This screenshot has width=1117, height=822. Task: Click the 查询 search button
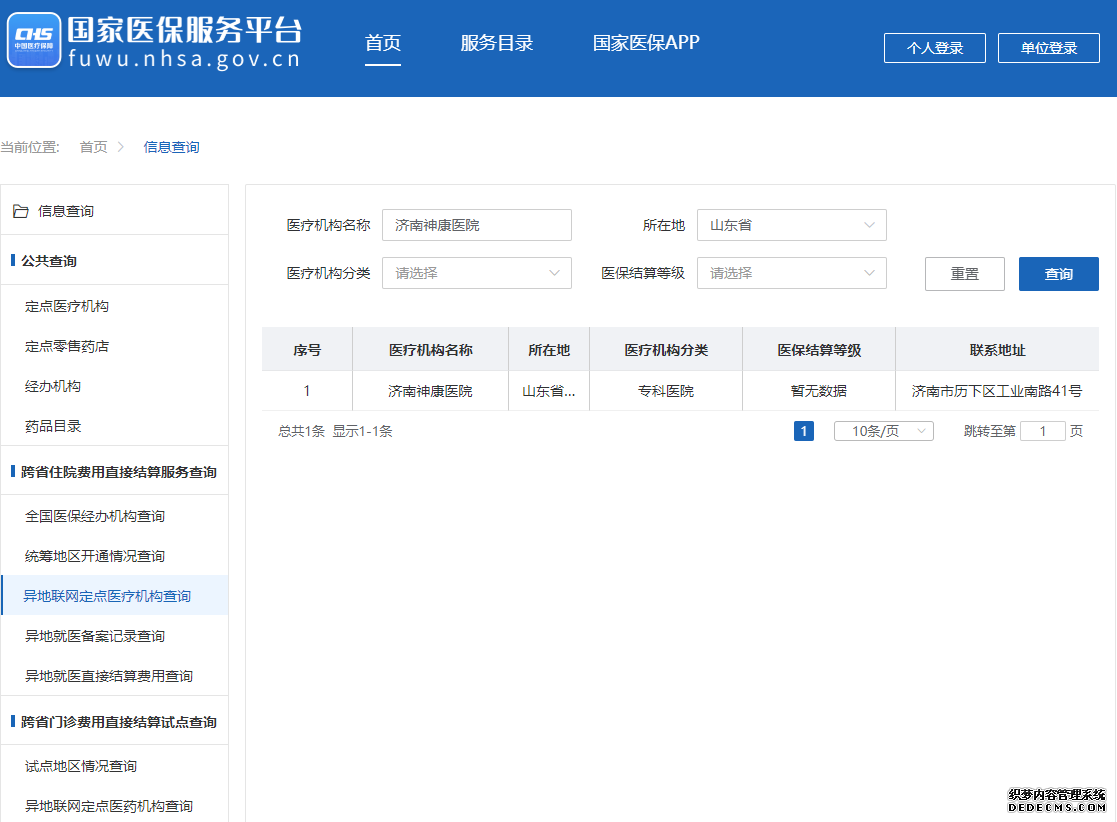1059,274
